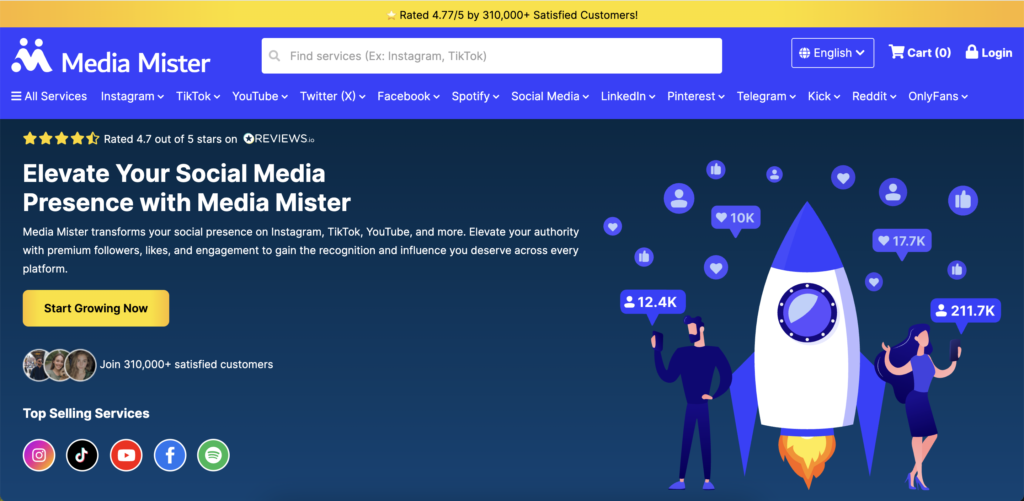Select the YouTube icon in Top Selling Services

pyautogui.click(x=126, y=455)
